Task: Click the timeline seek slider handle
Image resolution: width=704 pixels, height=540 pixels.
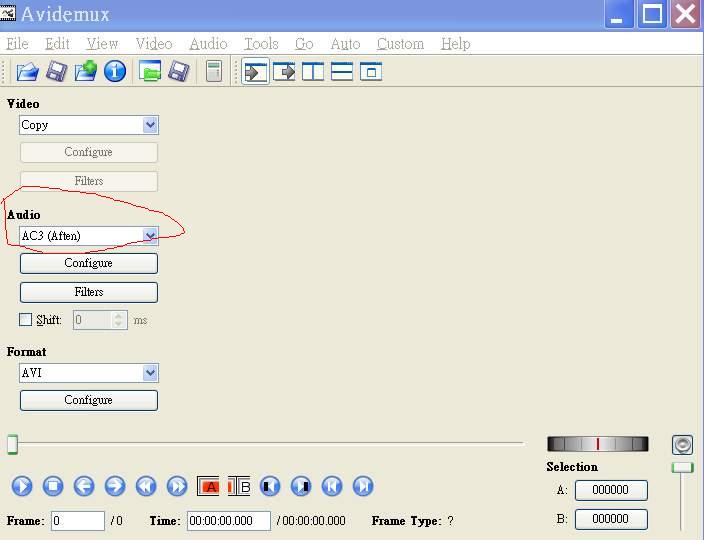Action: [x=13, y=444]
